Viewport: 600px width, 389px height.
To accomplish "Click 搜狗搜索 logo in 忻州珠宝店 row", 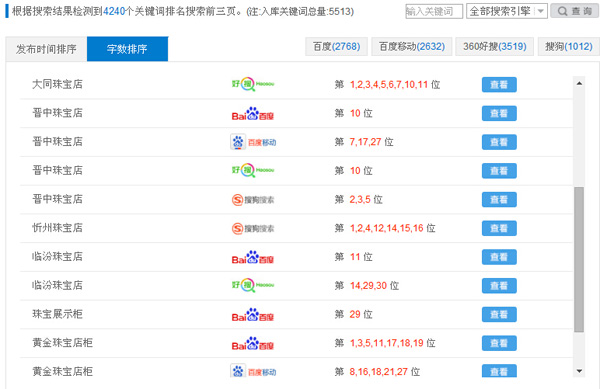I will [x=253, y=228].
